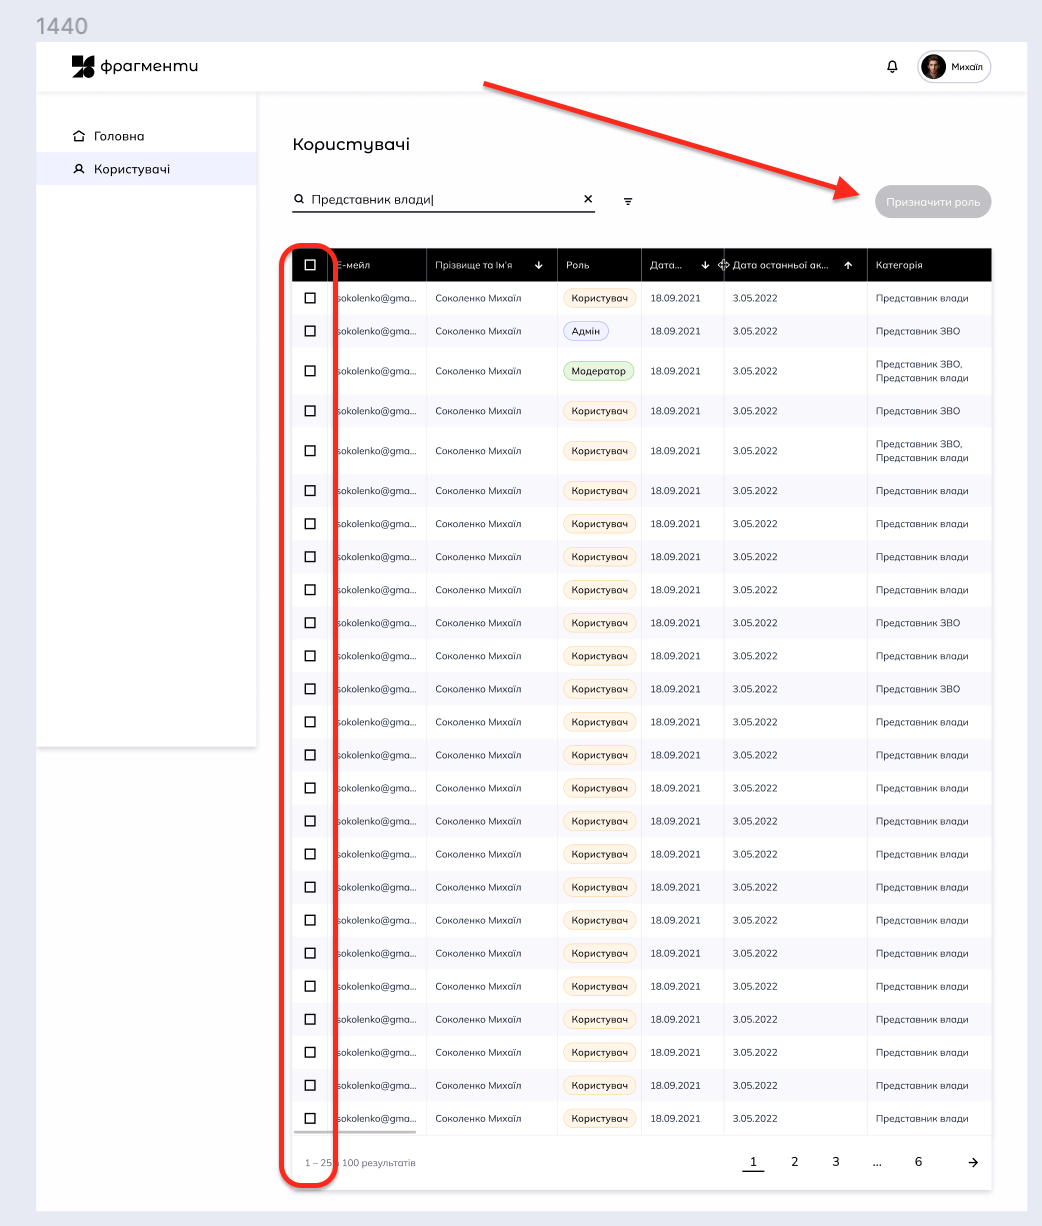The image size is (1042, 1226).
Task: Open the Головна sidebar section
Action: click(118, 135)
